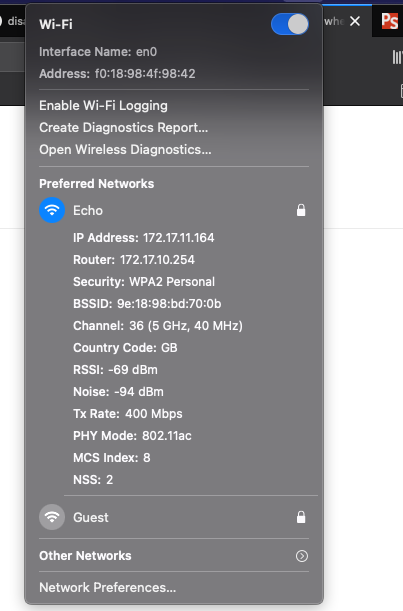Click the lock icon beside Echo
This screenshot has width=403, height=611.
coord(301,210)
